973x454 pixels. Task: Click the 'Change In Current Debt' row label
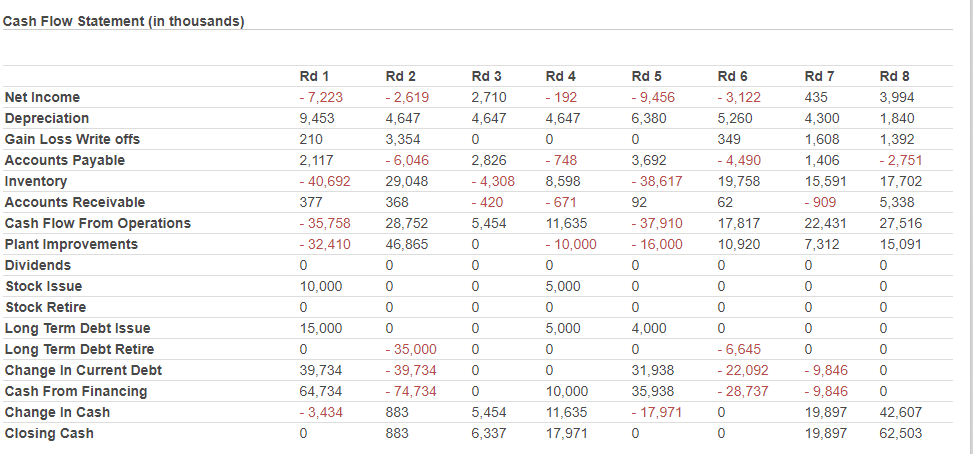pos(83,370)
